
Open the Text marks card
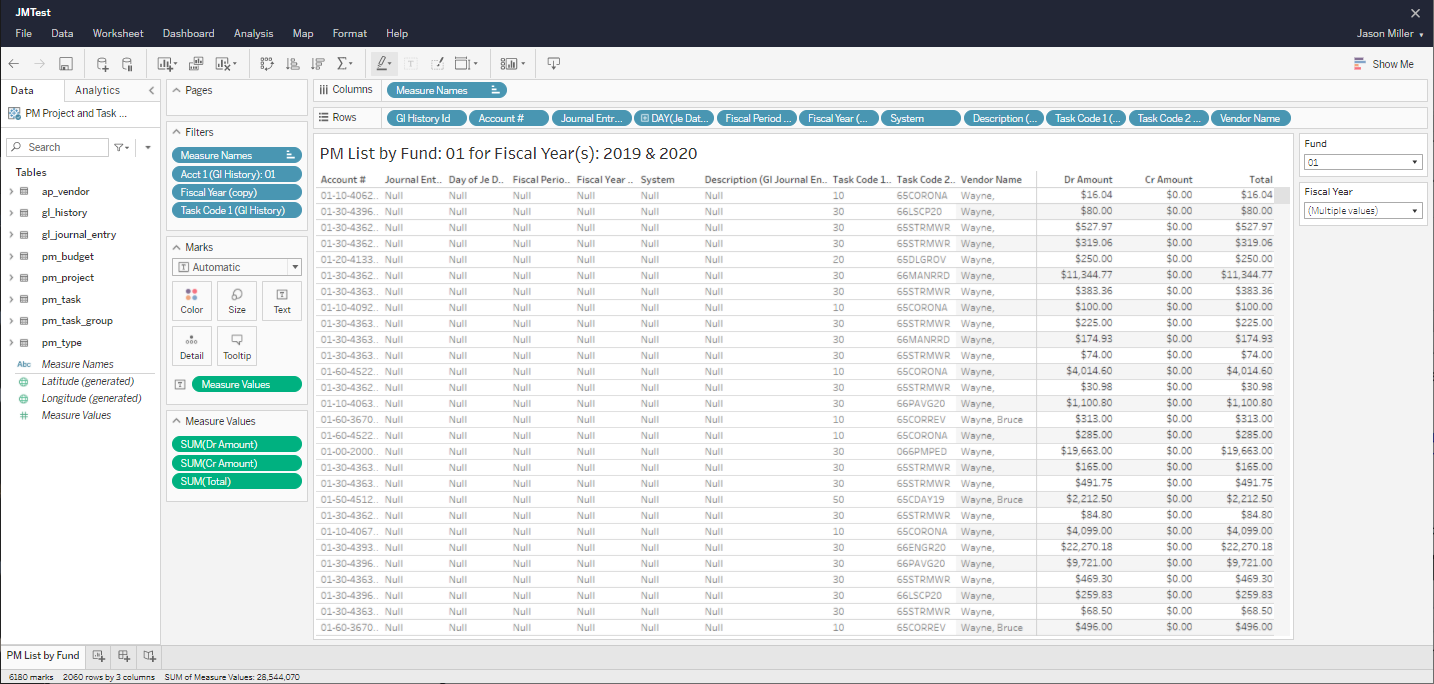(x=282, y=301)
